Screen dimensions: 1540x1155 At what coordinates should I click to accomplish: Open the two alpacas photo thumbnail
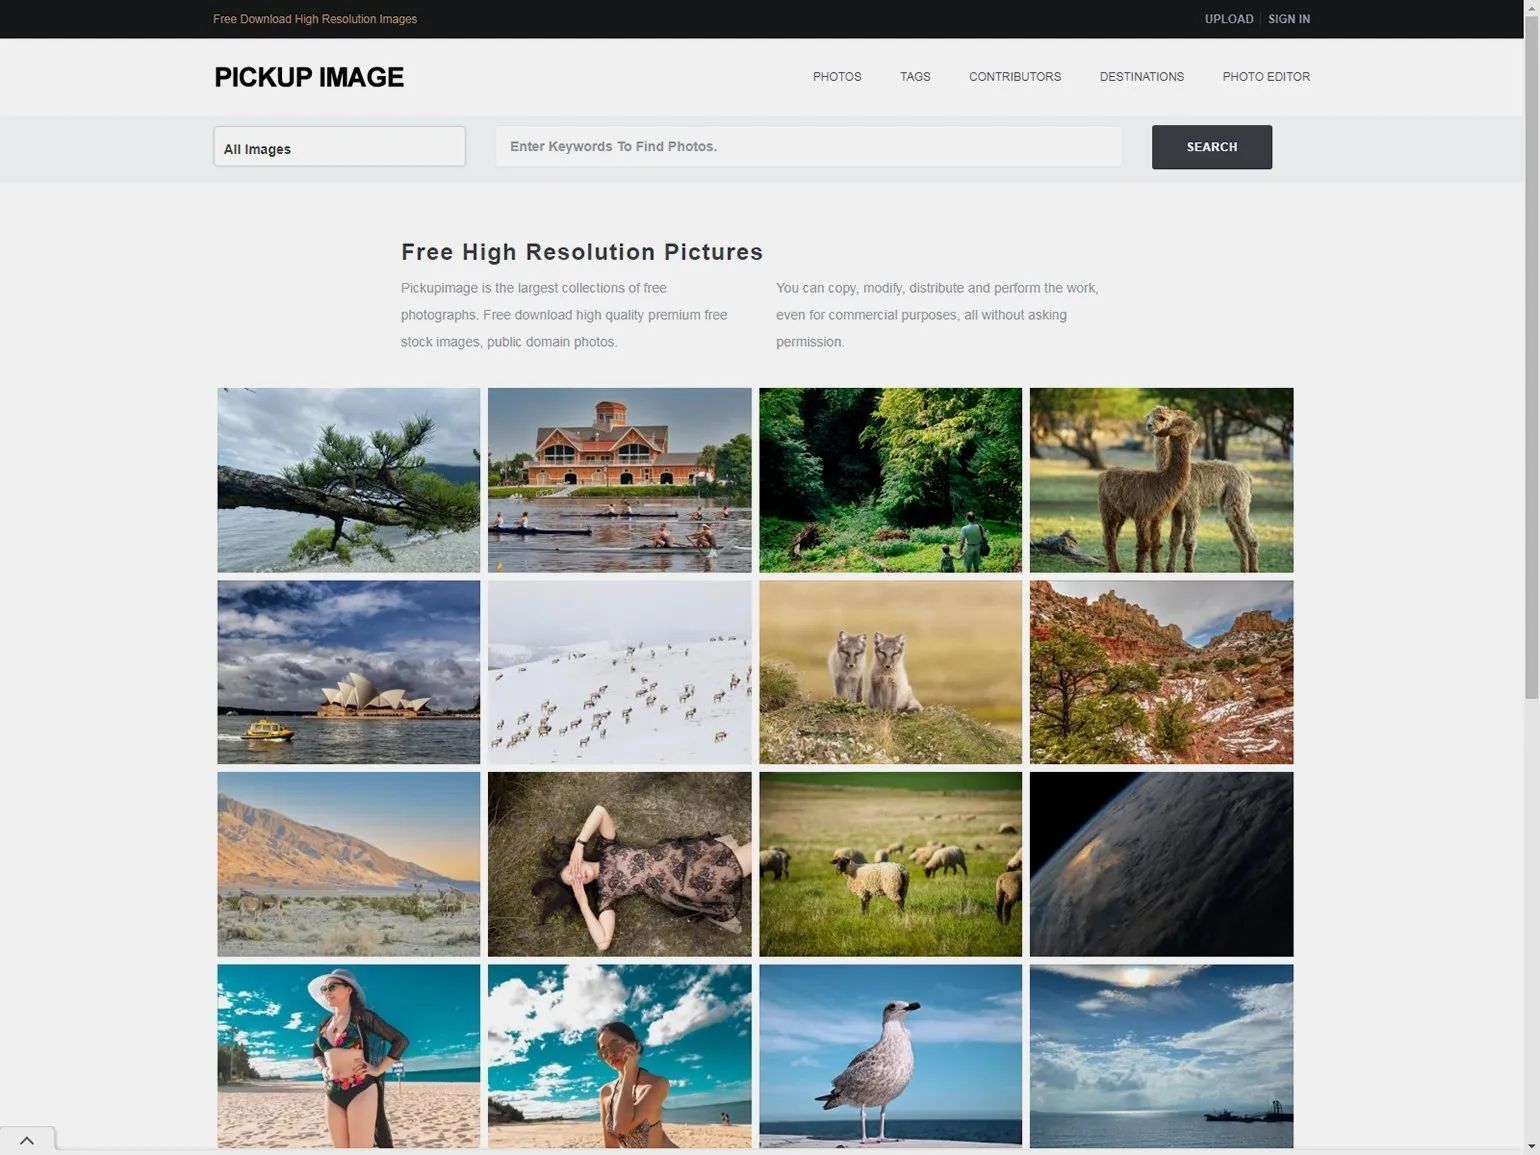[1161, 480]
